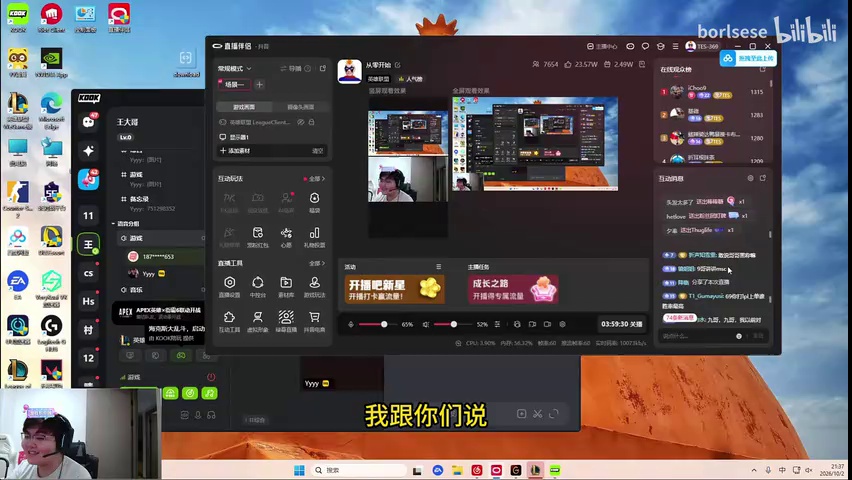This screenshot has width=852, height=480.
Task: Toggle visibility eye for LeagueClient source
Action: pos(300,122)
